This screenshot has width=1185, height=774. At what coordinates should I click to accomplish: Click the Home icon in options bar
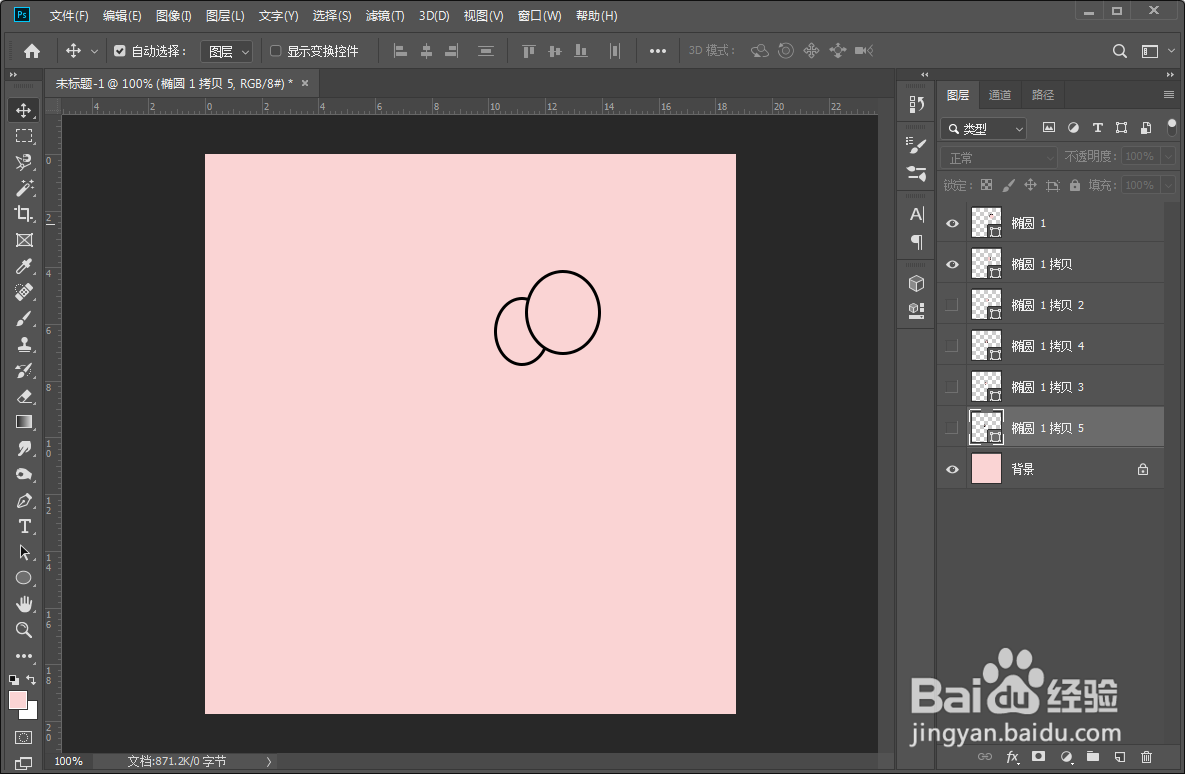(32, 51)
